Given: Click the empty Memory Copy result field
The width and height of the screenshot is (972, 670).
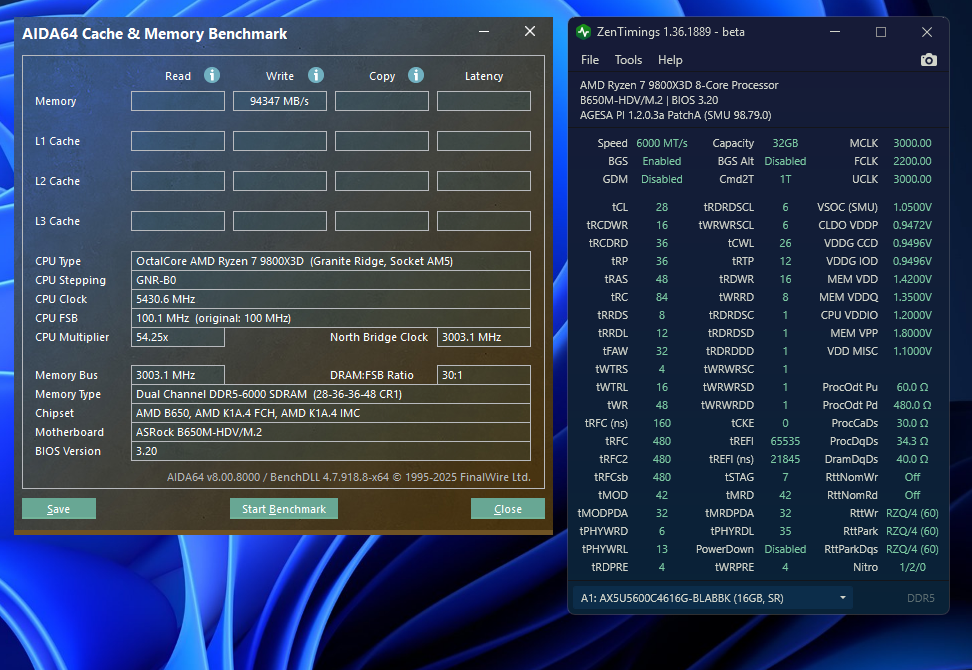Looking at the screenshot, I should click(x=382, y=101).
